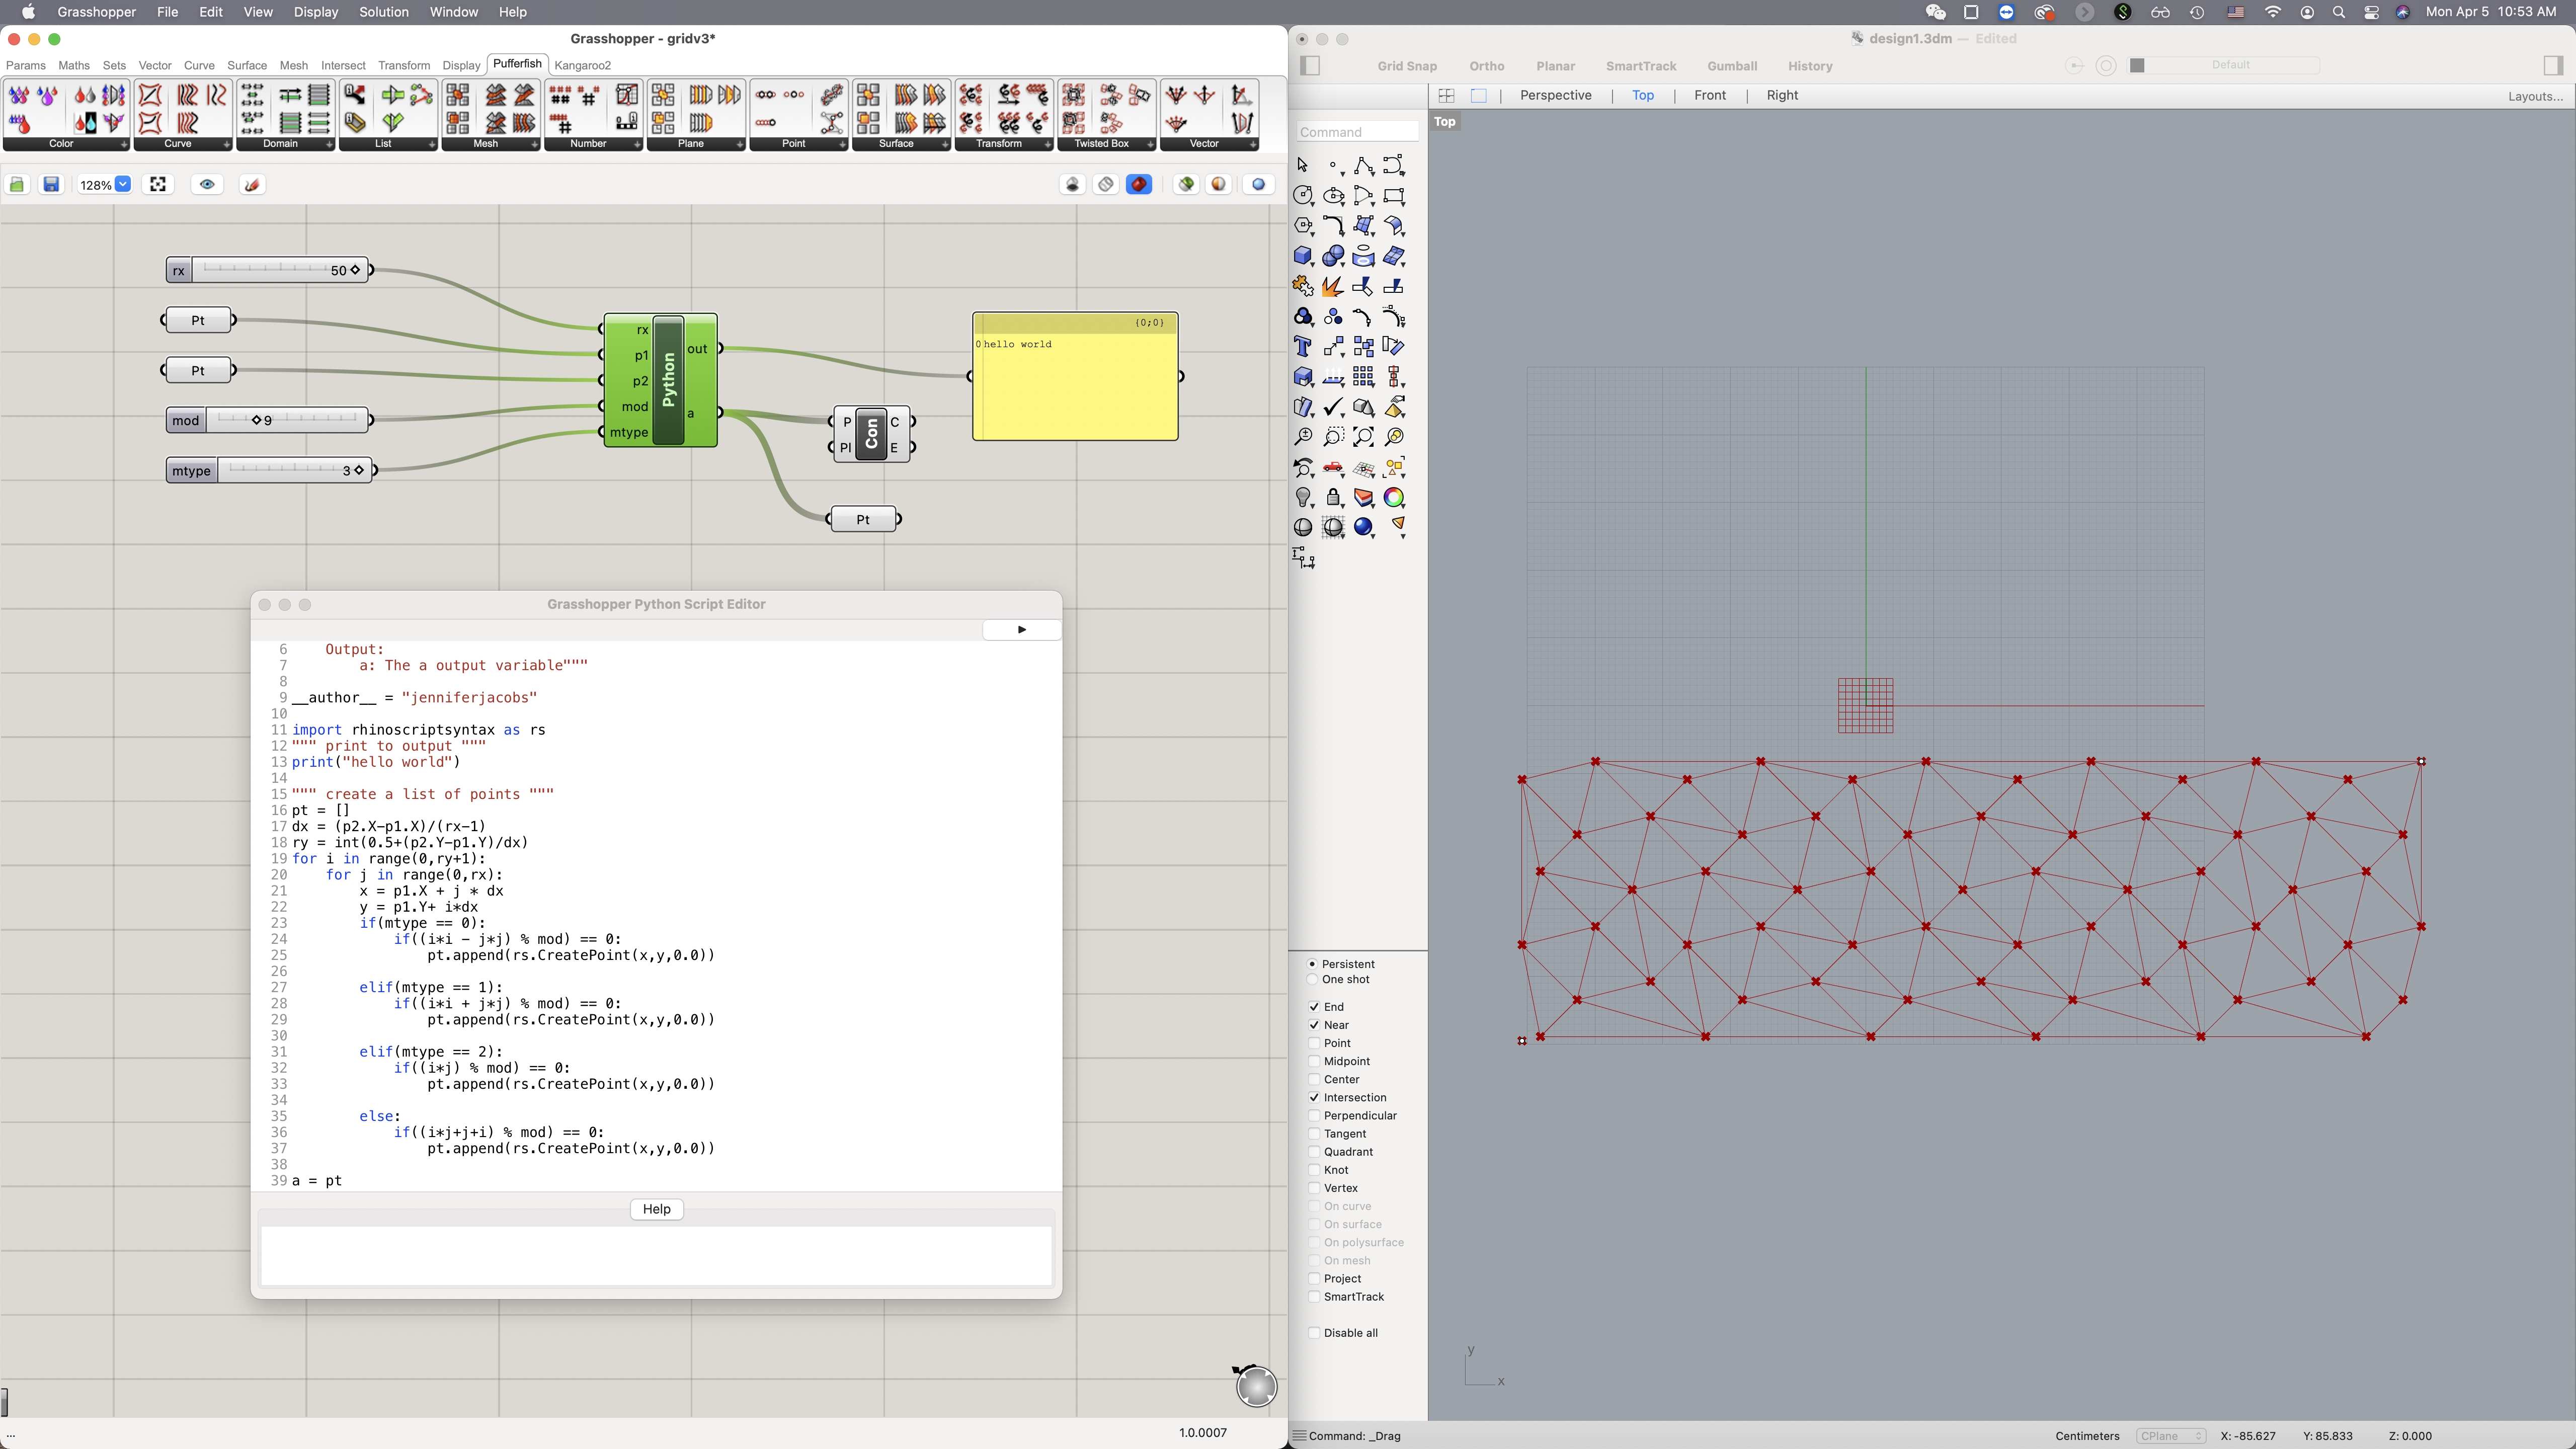Screen dimensions: 2576x1449
Task: Enable the Midpoint object snap
Action: [1314, 1061]
